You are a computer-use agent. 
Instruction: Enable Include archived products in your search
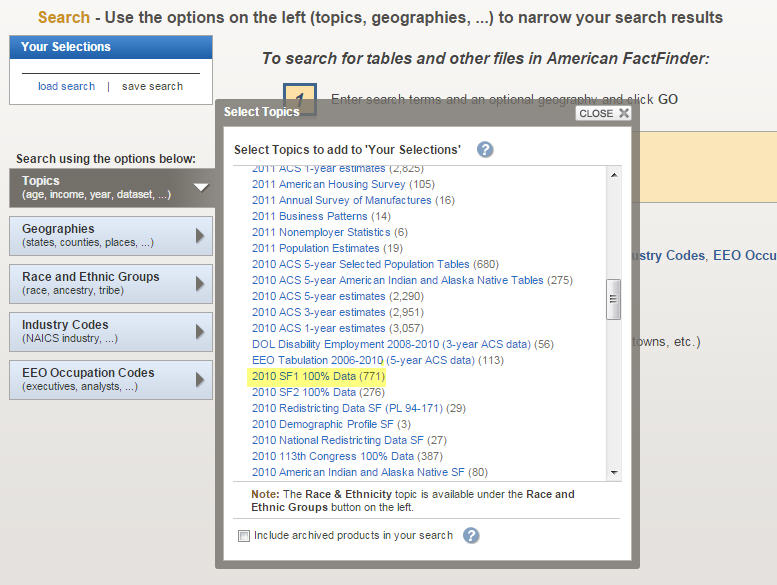(x=244, y=536)
